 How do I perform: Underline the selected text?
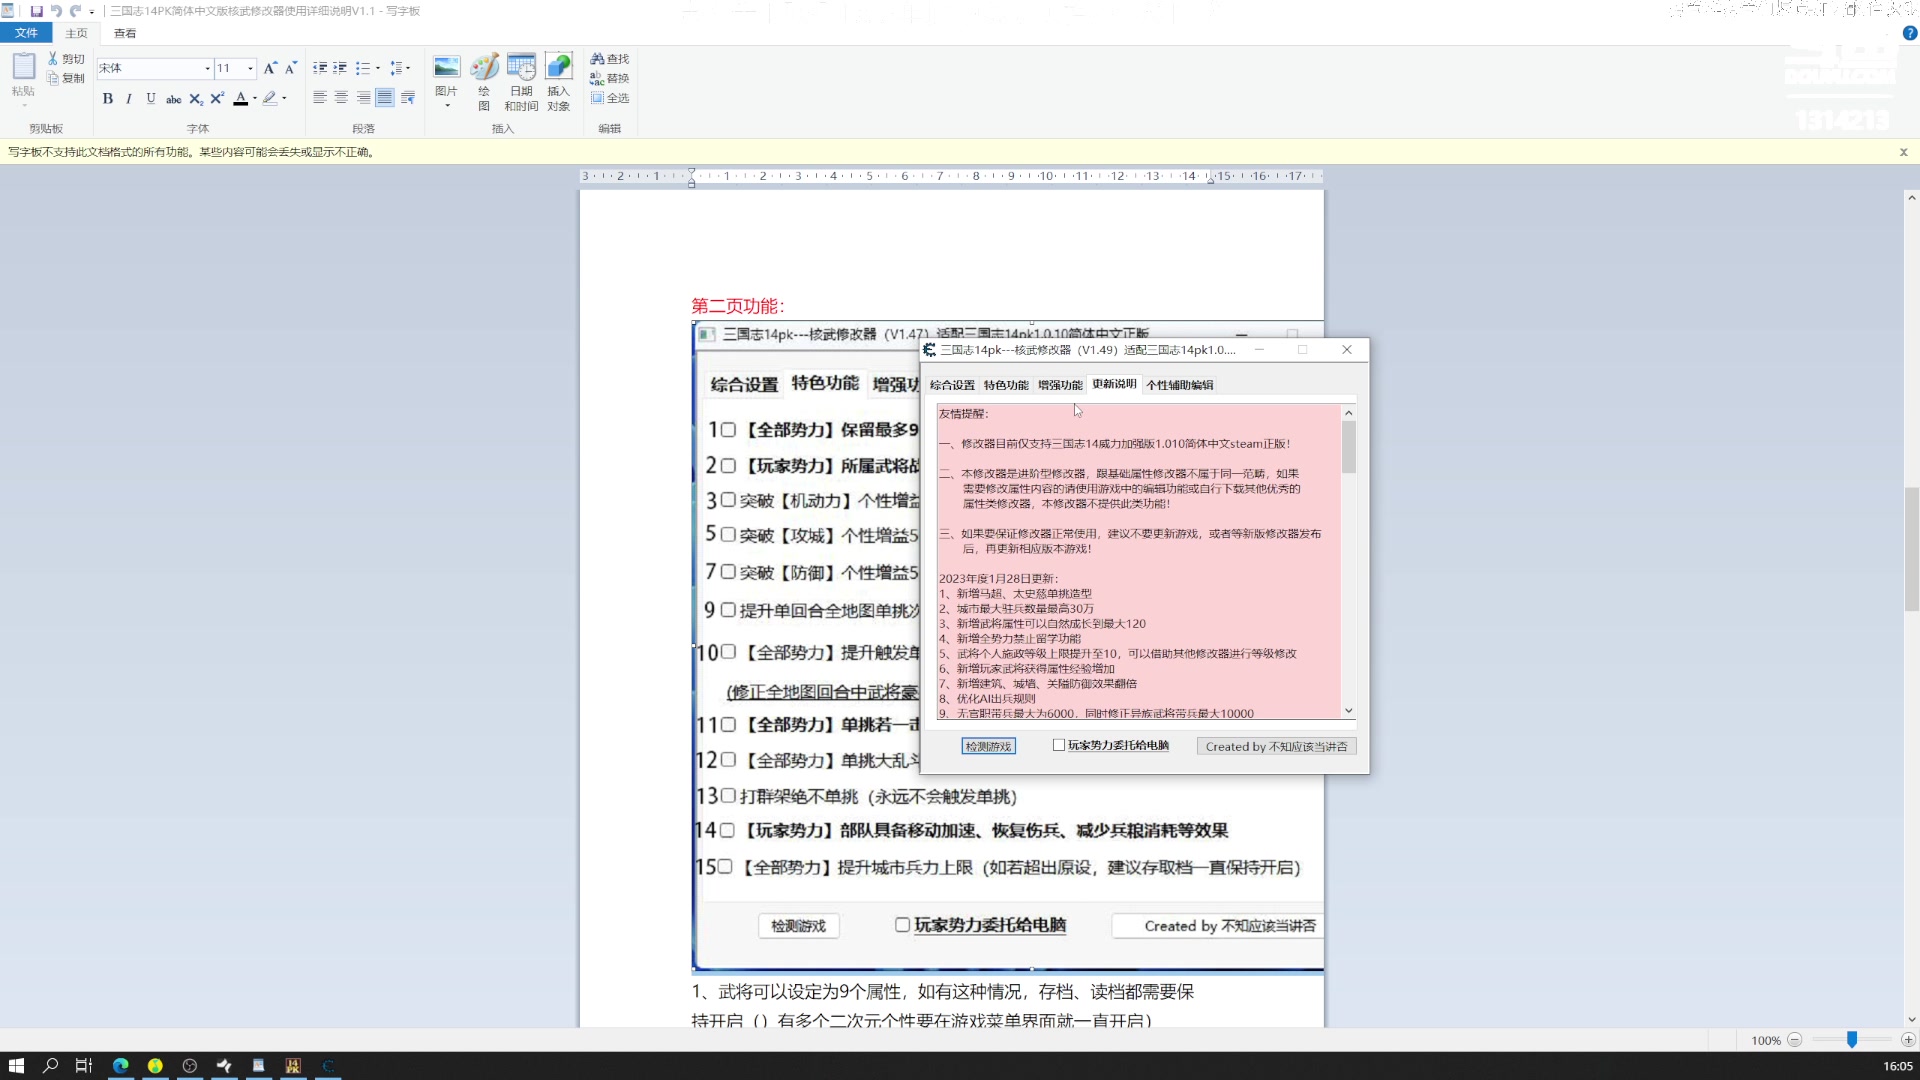coord(151,98)
